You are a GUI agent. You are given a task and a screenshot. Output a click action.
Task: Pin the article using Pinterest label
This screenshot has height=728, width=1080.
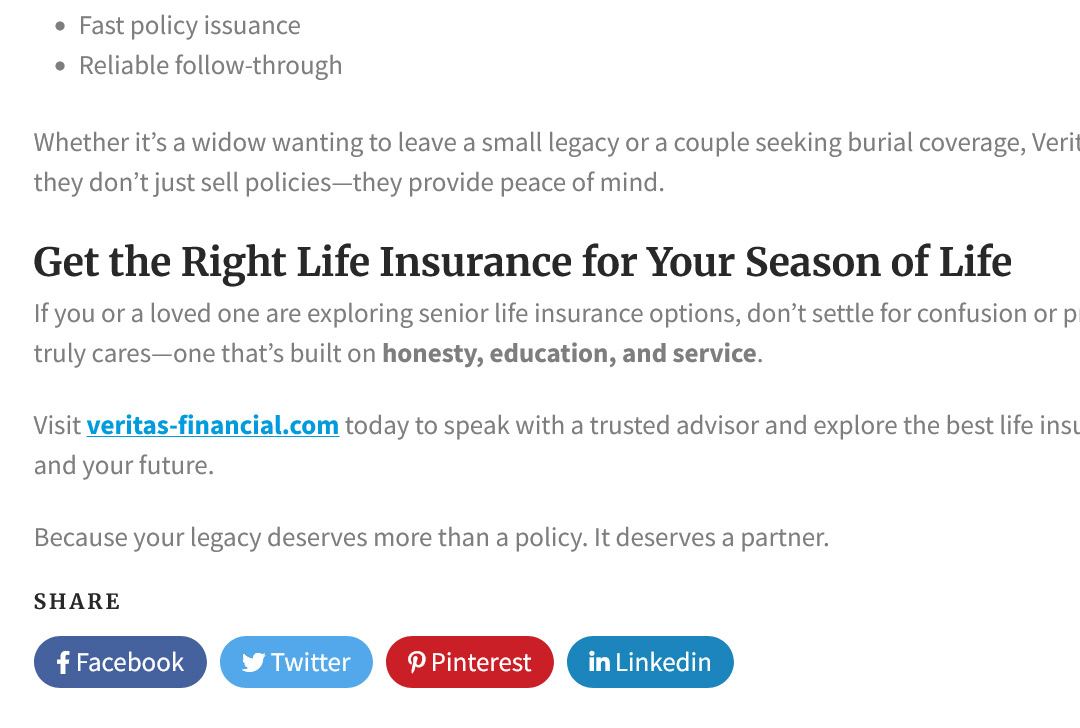(x=481, y=663)
